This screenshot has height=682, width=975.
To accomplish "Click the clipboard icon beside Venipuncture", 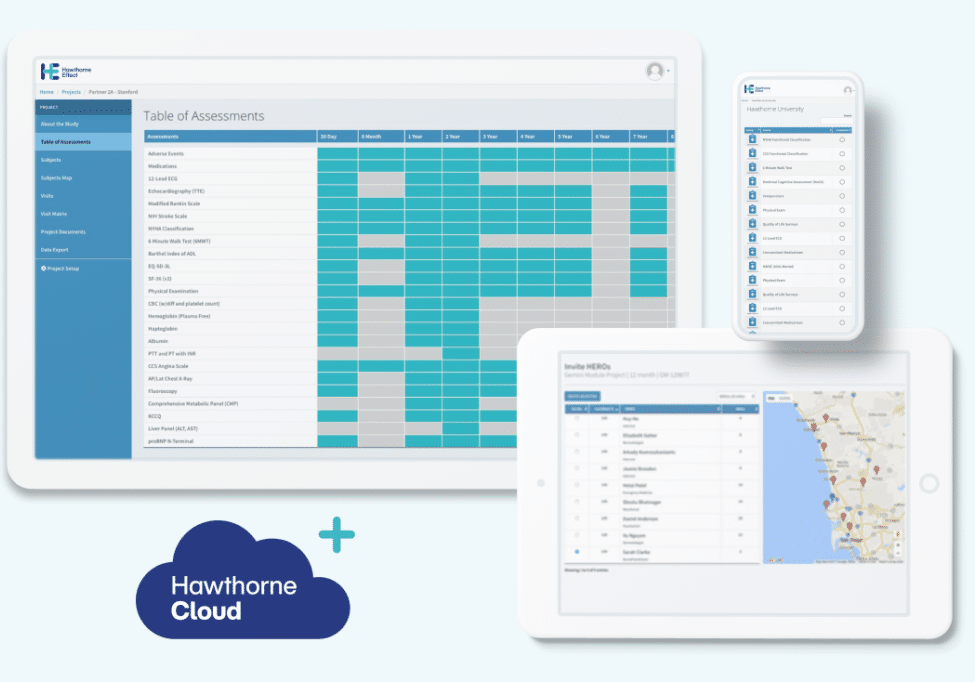I will pos(752,196).
